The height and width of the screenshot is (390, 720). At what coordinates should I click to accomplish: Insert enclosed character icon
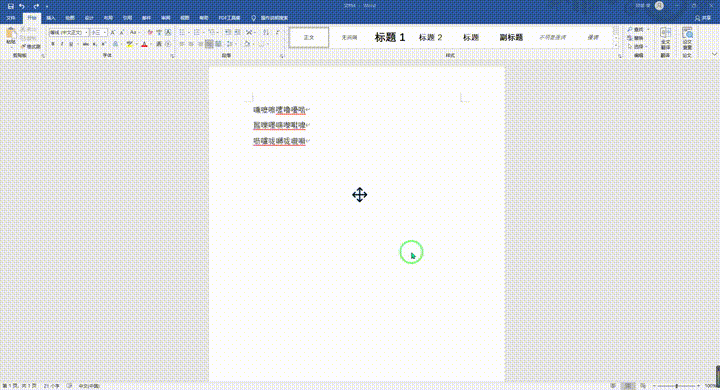[168, 44]
